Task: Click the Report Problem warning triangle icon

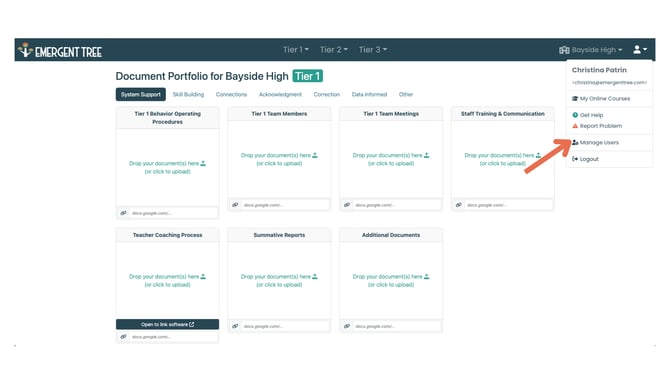Action: (x=575, y=126)
